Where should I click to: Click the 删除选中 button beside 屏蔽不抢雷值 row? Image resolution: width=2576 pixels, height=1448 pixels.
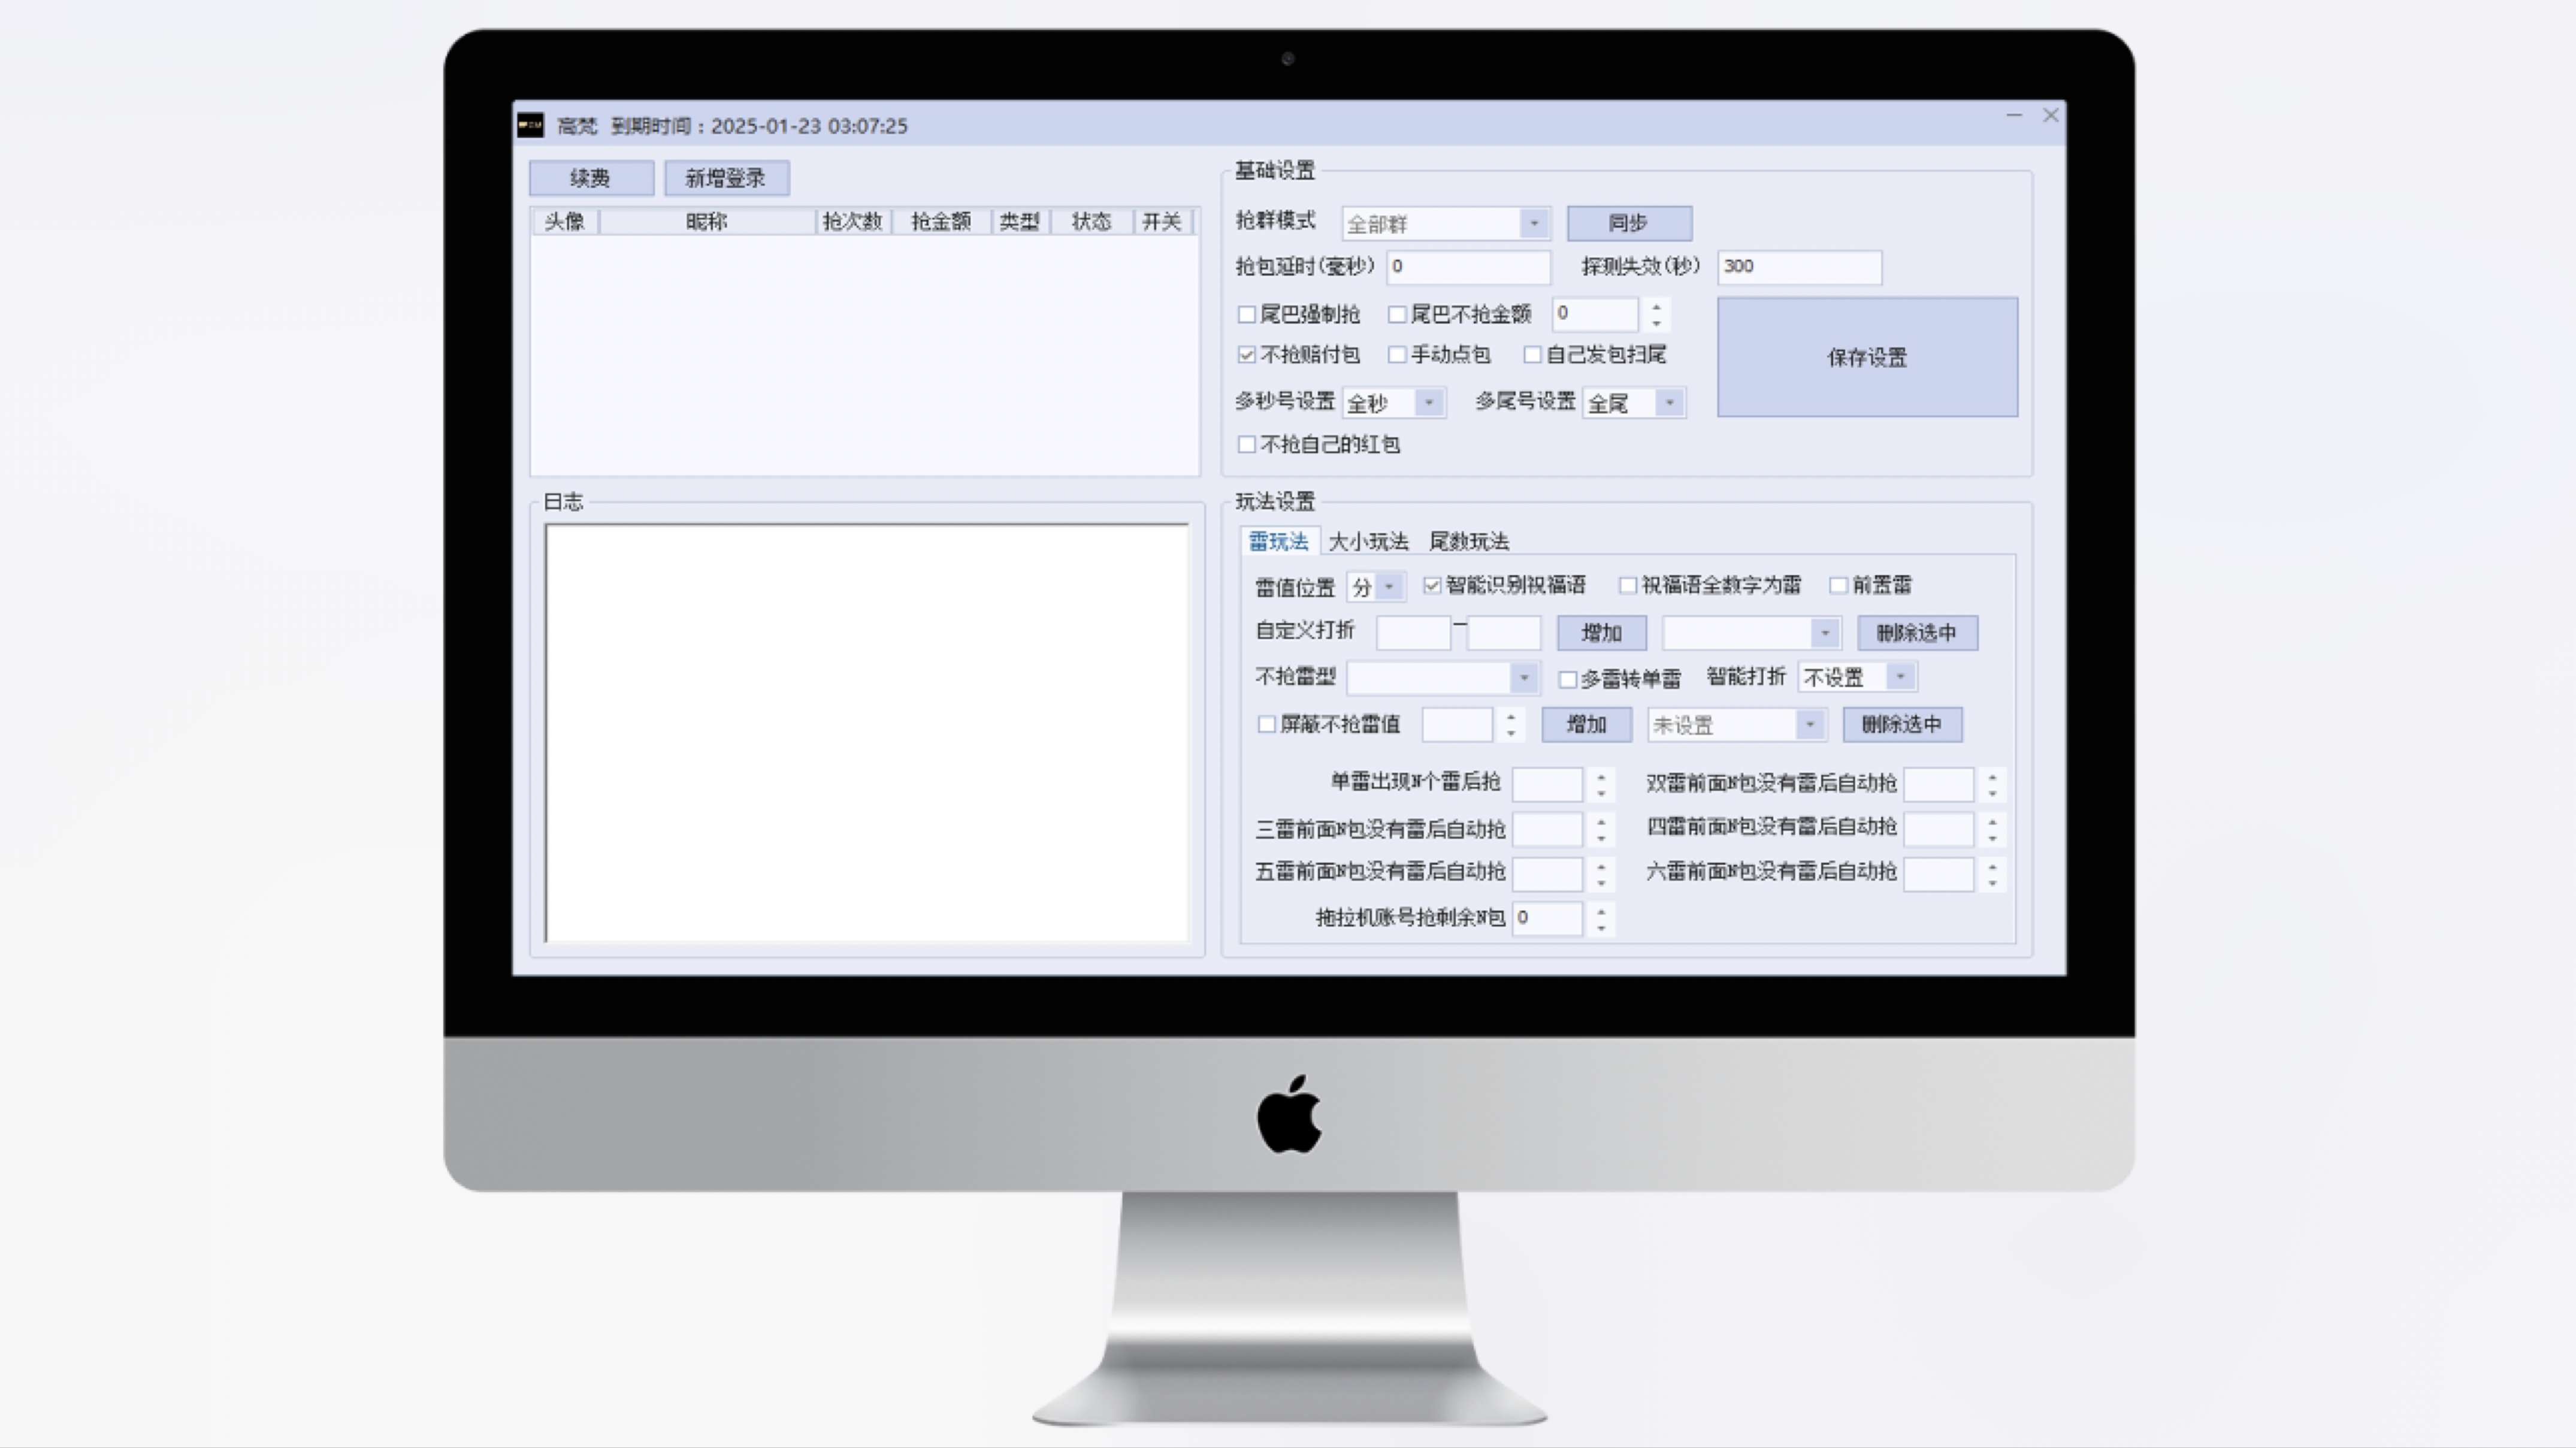click(1901, 724)
